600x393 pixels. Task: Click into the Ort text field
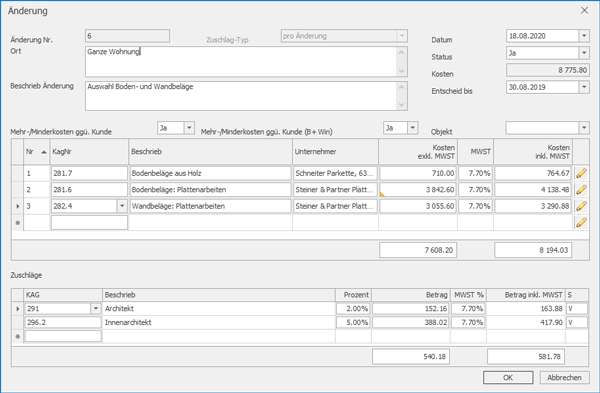(246, 62)
